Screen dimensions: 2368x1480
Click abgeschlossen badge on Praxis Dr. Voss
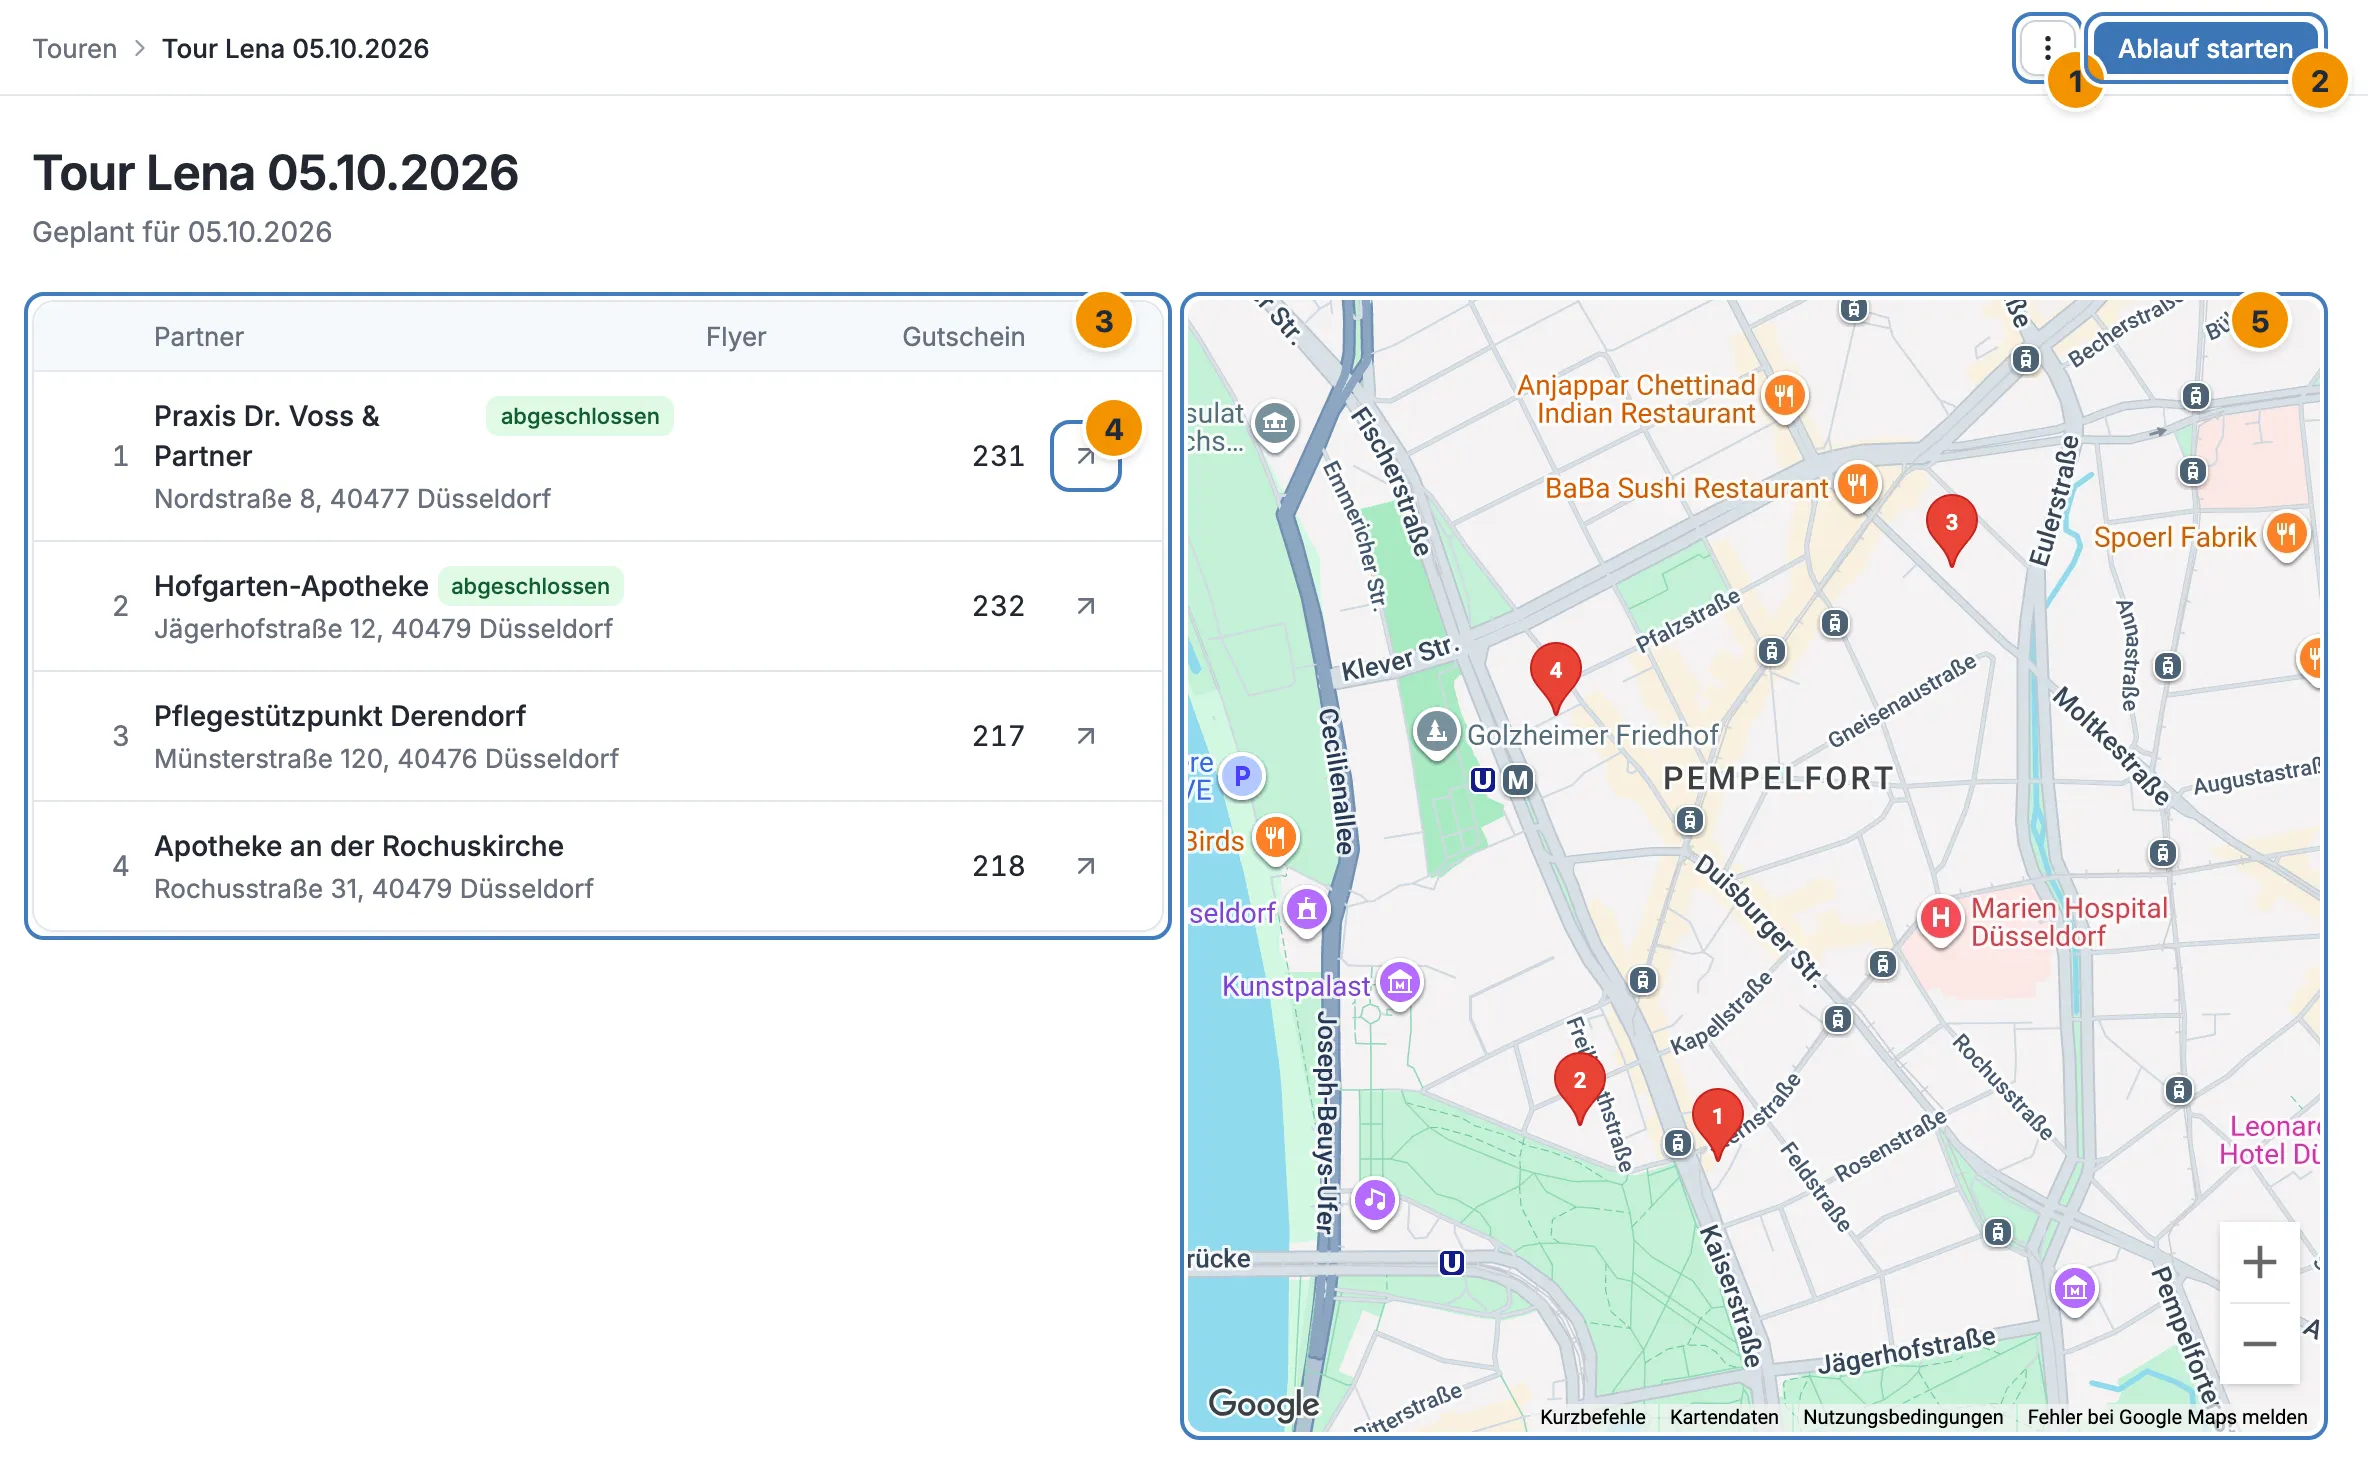580,416
